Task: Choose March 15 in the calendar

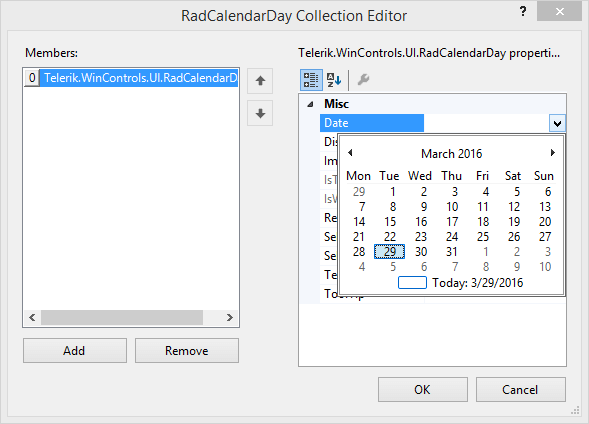Action: [x=390, y=222]
